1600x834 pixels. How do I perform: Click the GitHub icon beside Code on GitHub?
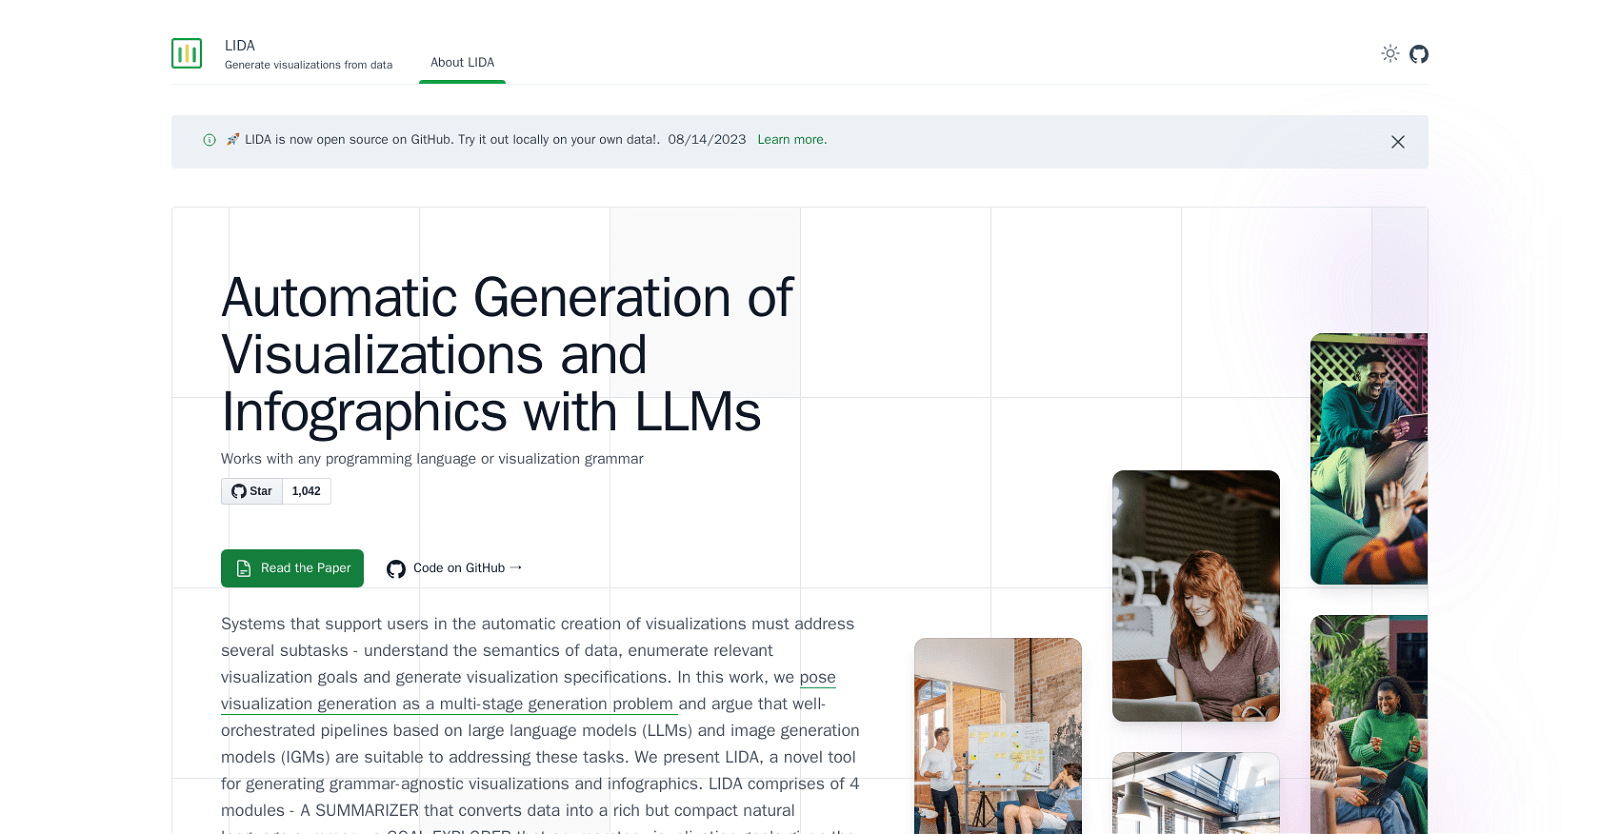(396, 569)
